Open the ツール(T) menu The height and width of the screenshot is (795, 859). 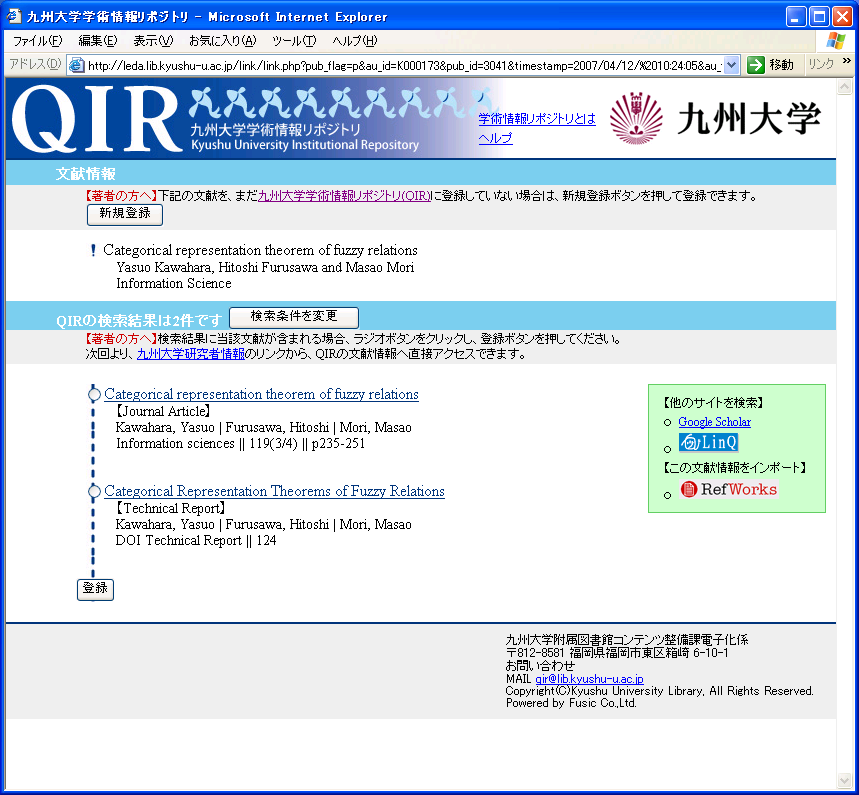click(x=293, y=41)
